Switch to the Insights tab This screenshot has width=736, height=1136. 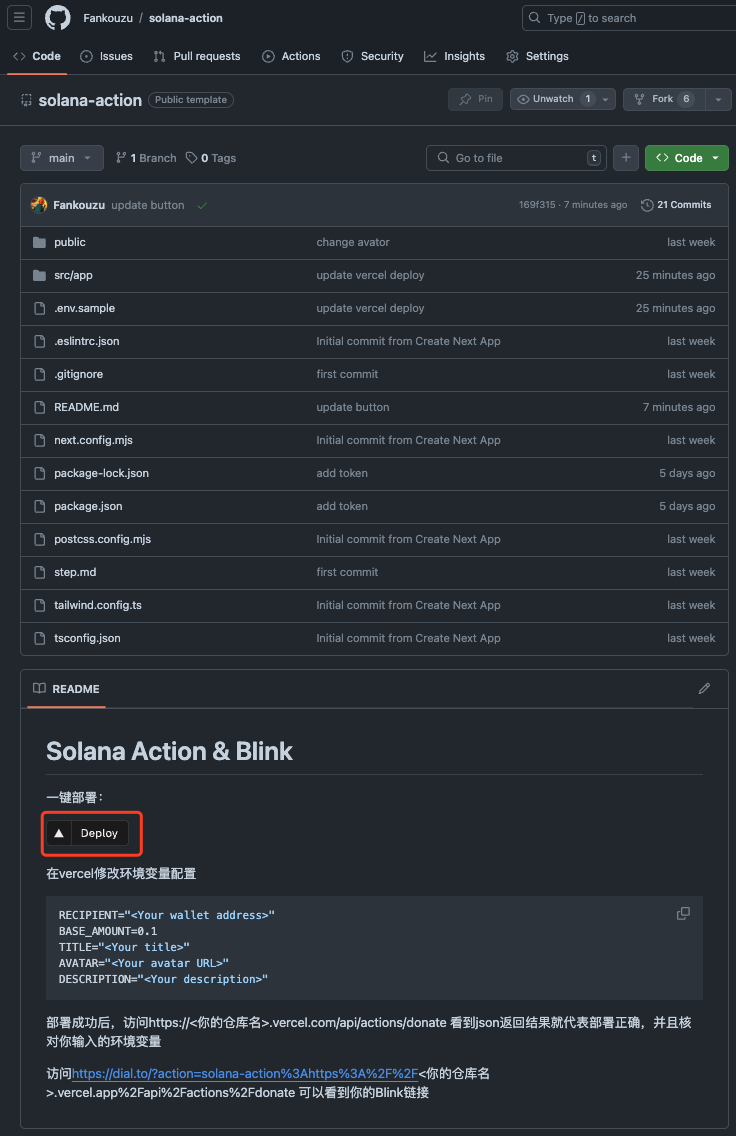click(x=454, y=57)
